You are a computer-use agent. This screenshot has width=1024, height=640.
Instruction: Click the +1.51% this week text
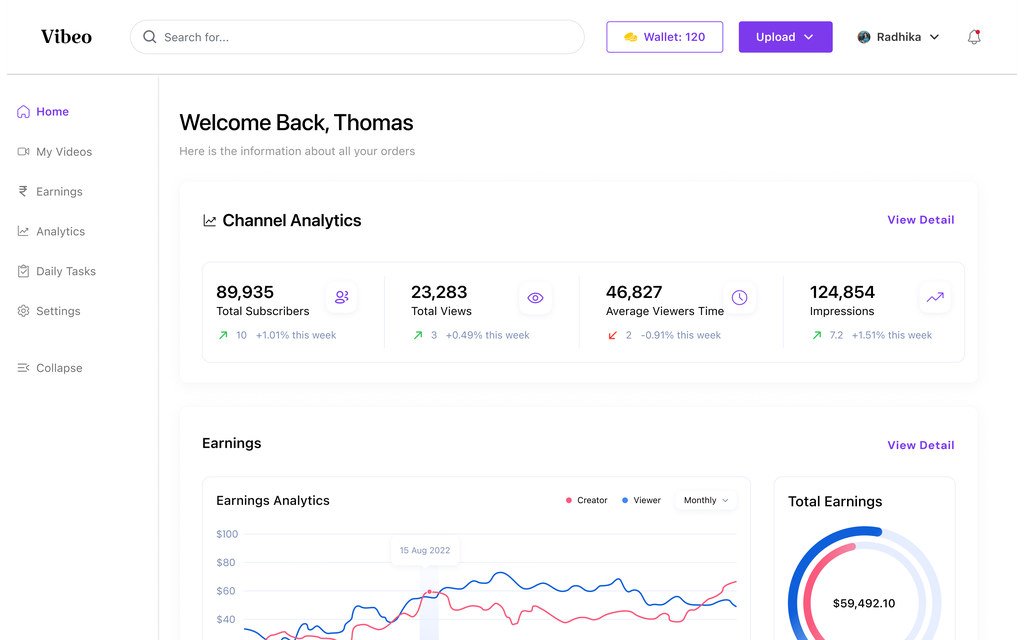(892, 335)
